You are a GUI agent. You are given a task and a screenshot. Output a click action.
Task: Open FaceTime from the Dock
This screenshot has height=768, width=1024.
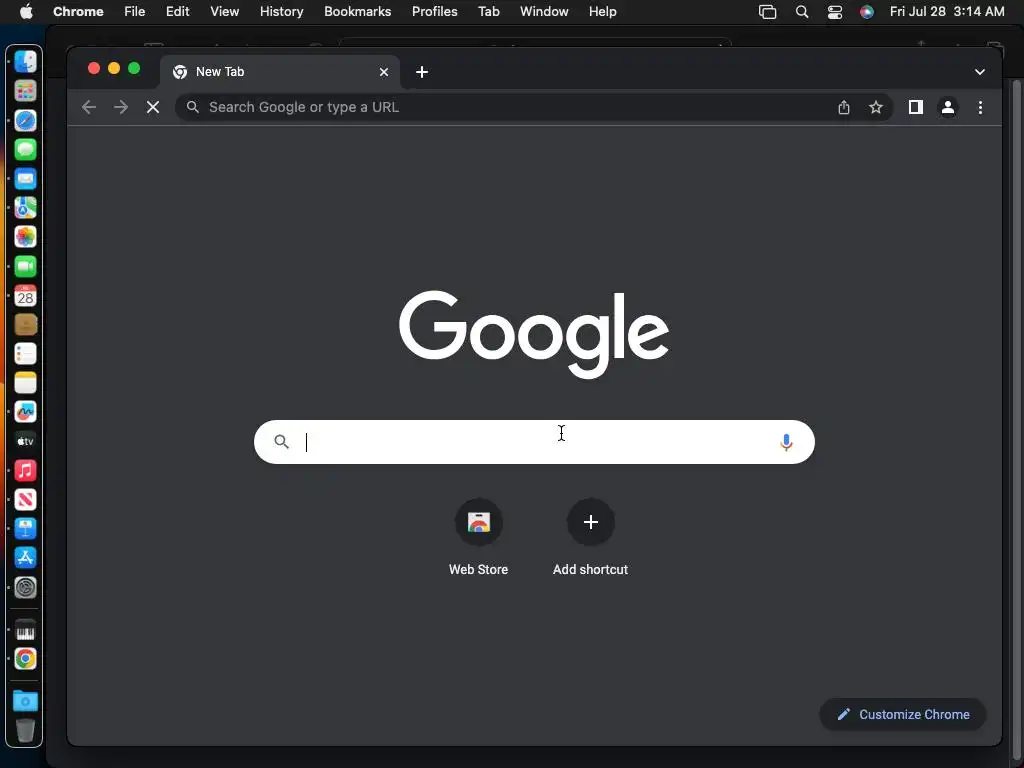[25, 266]
